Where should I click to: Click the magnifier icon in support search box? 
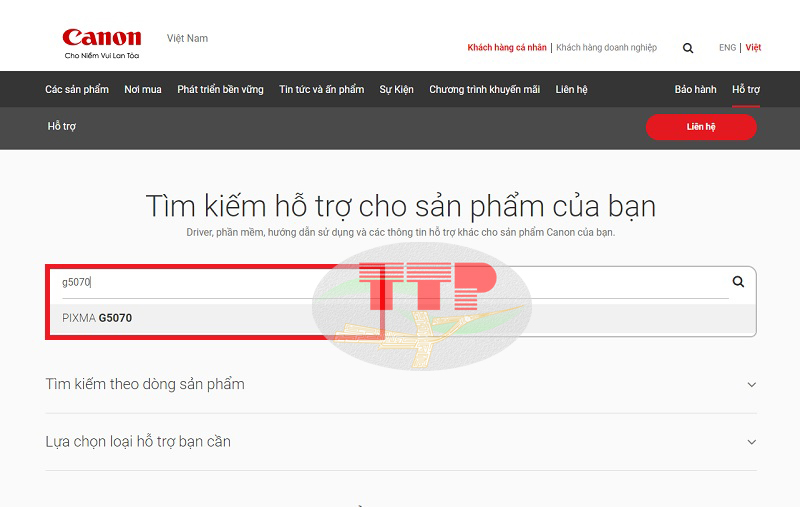pos(738,282)
